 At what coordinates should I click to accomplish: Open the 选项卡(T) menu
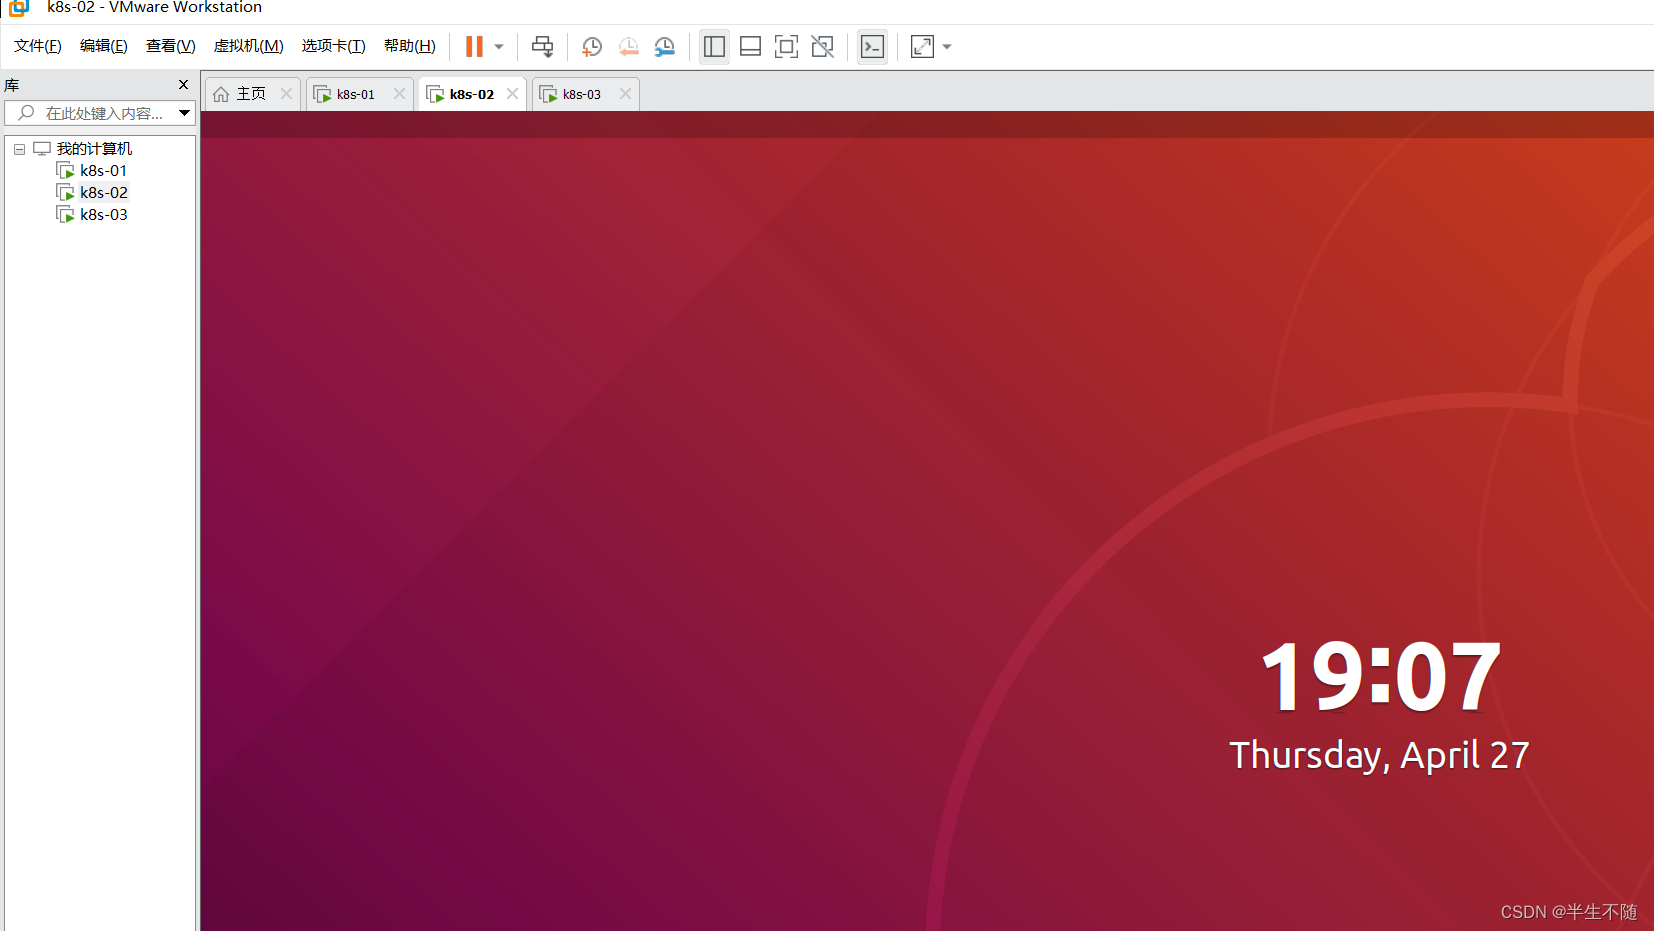tap(333, 46)
